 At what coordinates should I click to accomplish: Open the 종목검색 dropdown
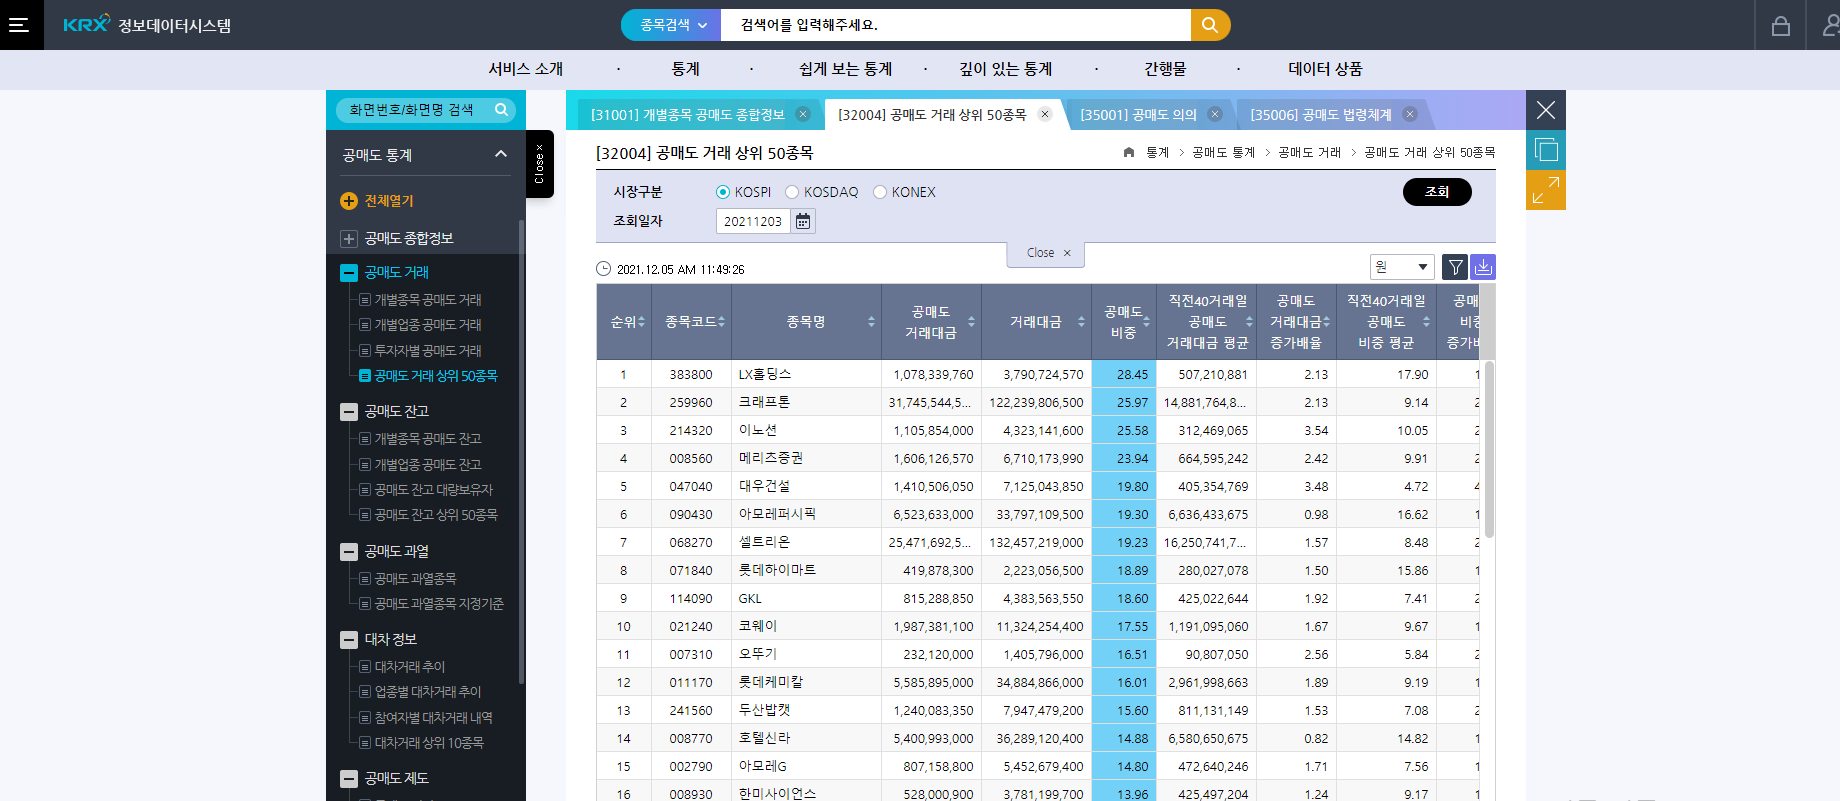click(x=671, y=25)
